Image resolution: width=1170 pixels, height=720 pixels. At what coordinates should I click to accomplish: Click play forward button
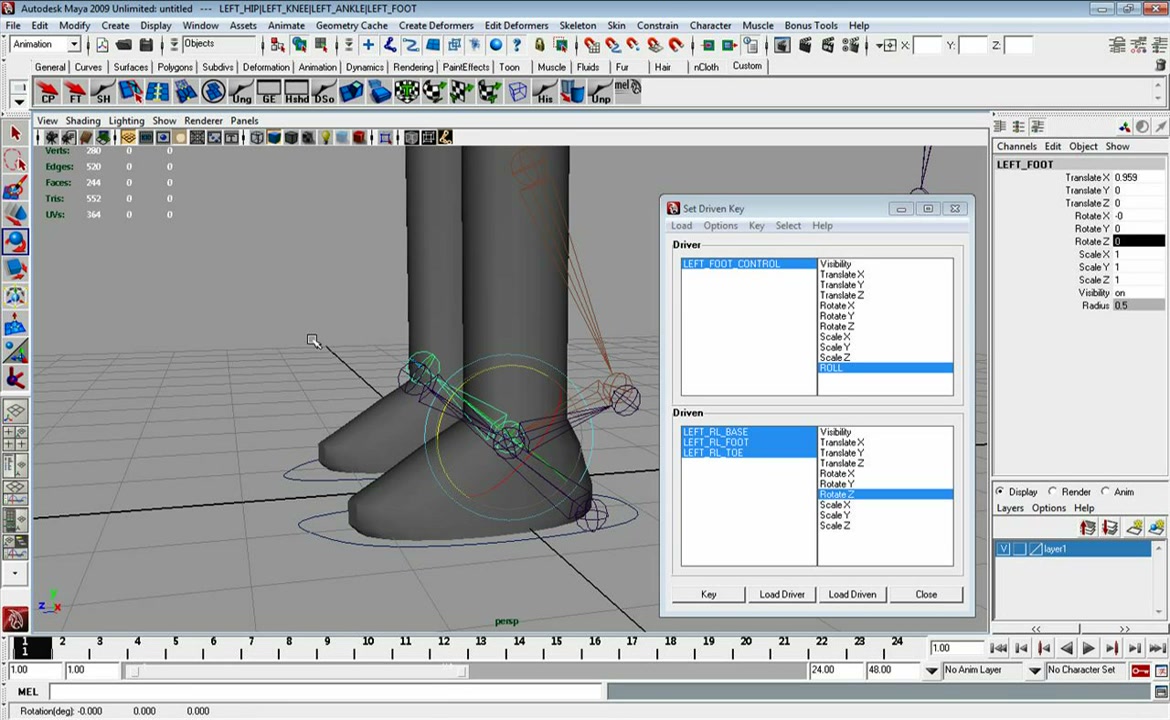pyautogui.click(x=1089, y=648)
